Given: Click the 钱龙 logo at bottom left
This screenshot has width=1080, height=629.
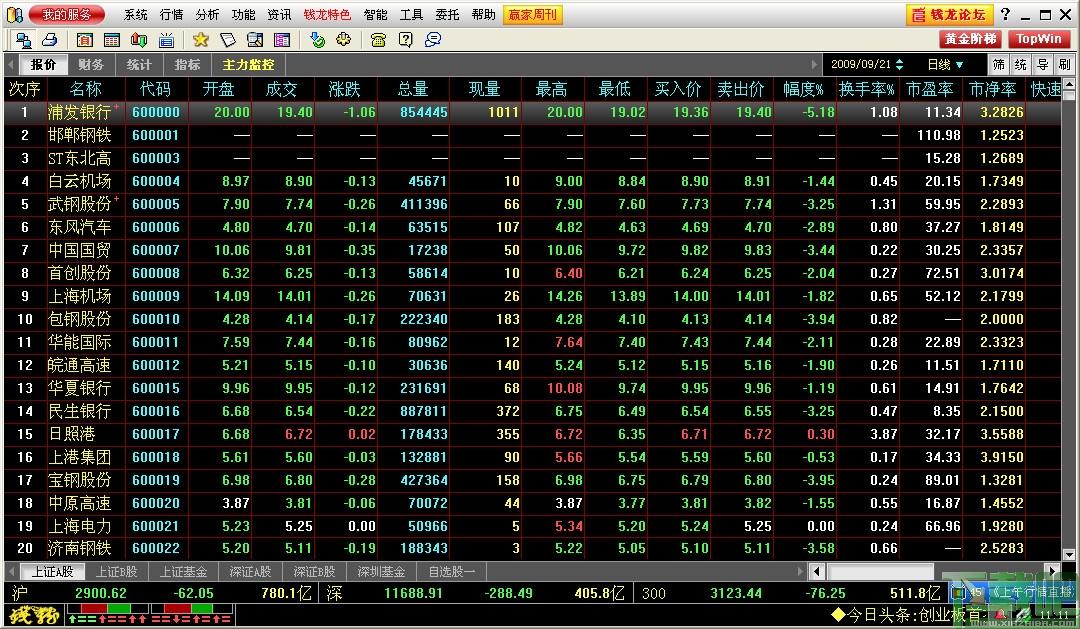Looking at the screenshot, I should (x=34, y=615).
